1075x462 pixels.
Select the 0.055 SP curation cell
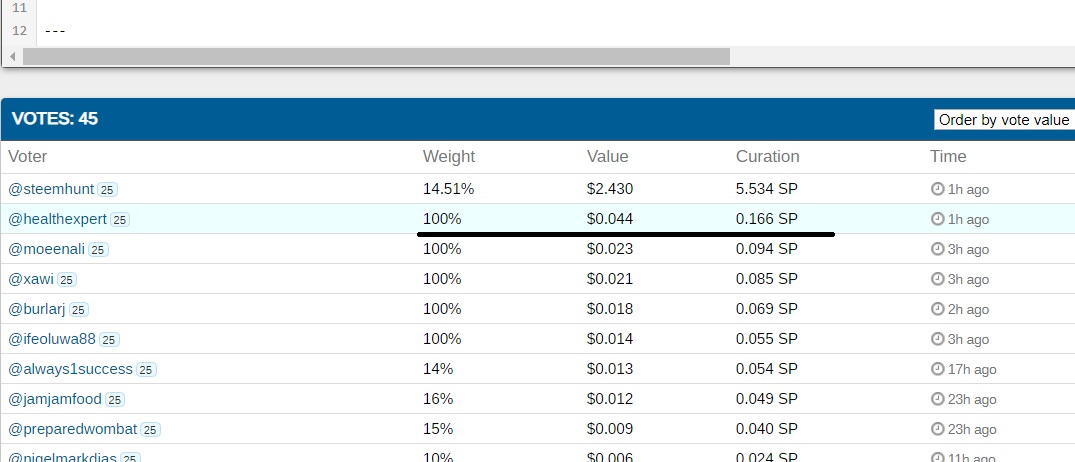(x=766, y=339)
